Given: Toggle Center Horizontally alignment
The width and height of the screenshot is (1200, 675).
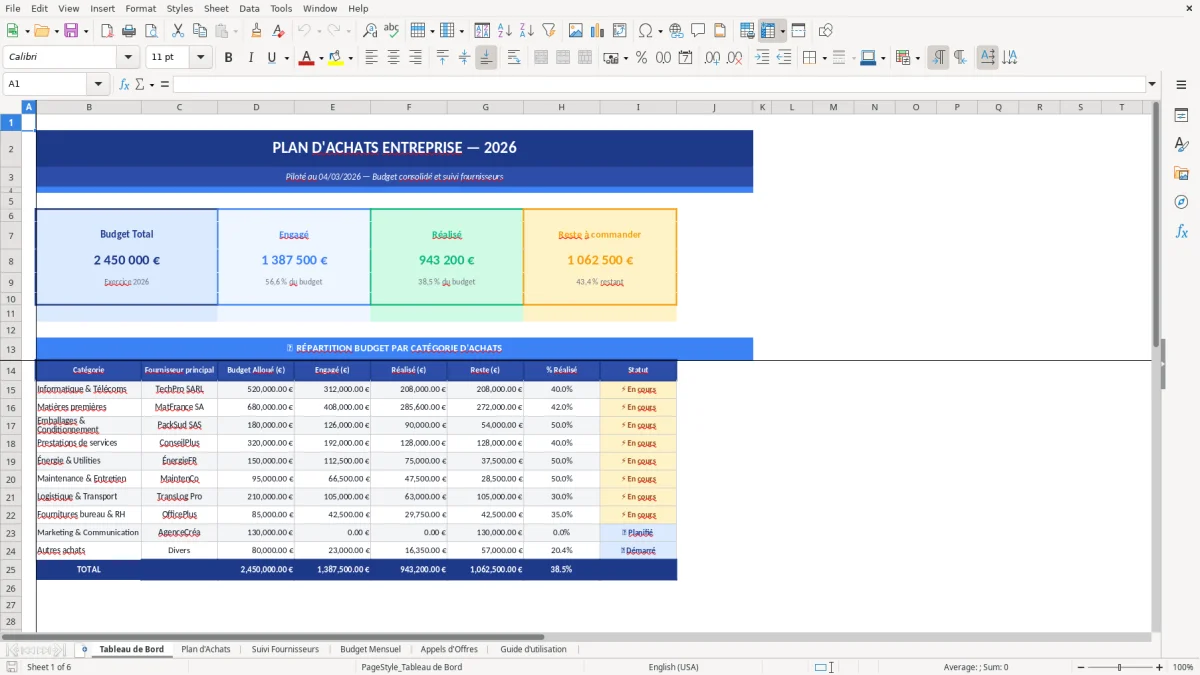Looking at the screenshot, I should pyautogui.click(x=394, y=58).
